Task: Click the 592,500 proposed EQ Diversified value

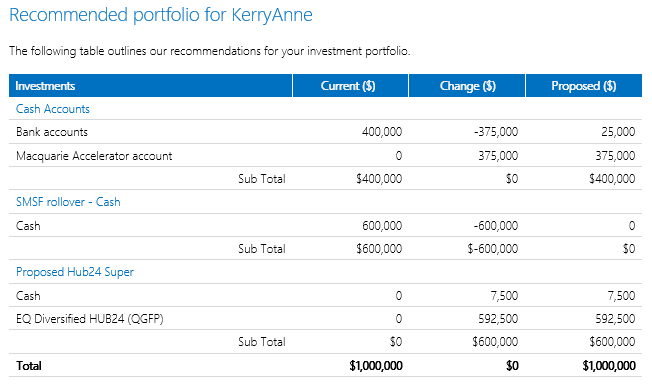Action: click(615, 319)
